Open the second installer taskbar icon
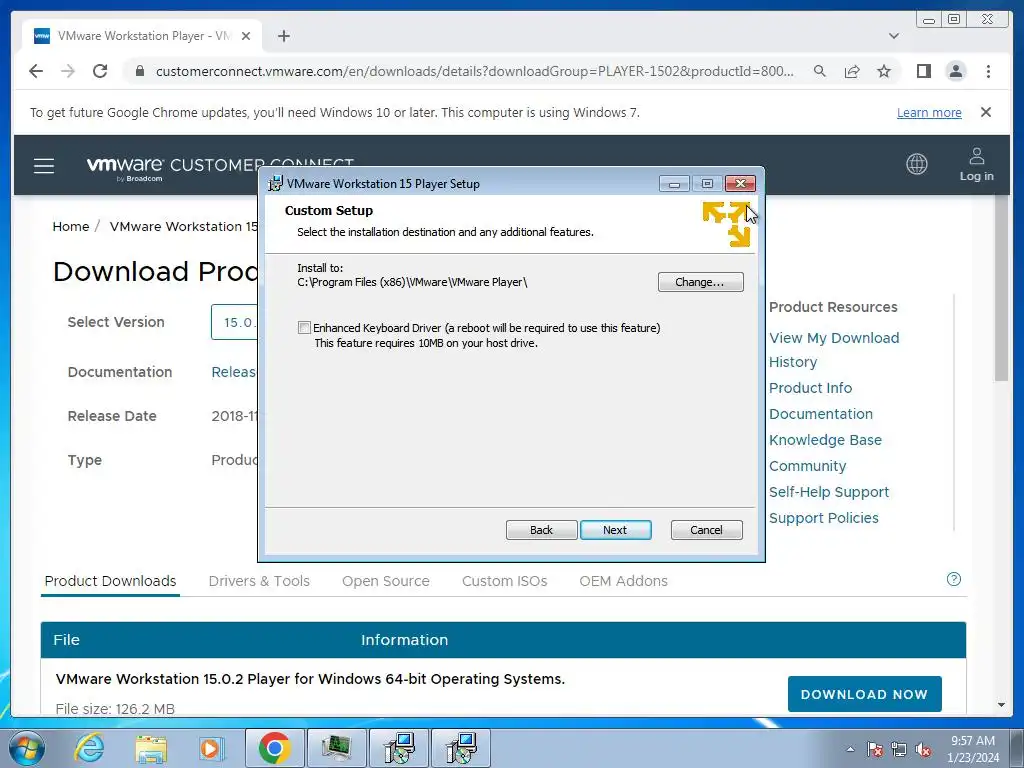1024x768 pixels. 461,748
